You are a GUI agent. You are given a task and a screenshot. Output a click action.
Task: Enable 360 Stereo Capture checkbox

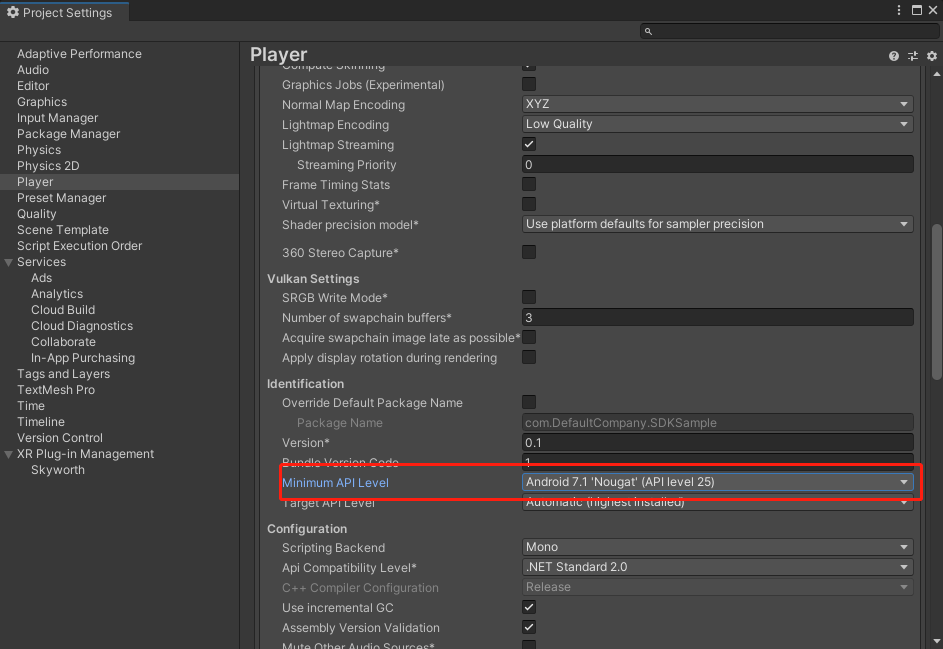coord(529,252)
